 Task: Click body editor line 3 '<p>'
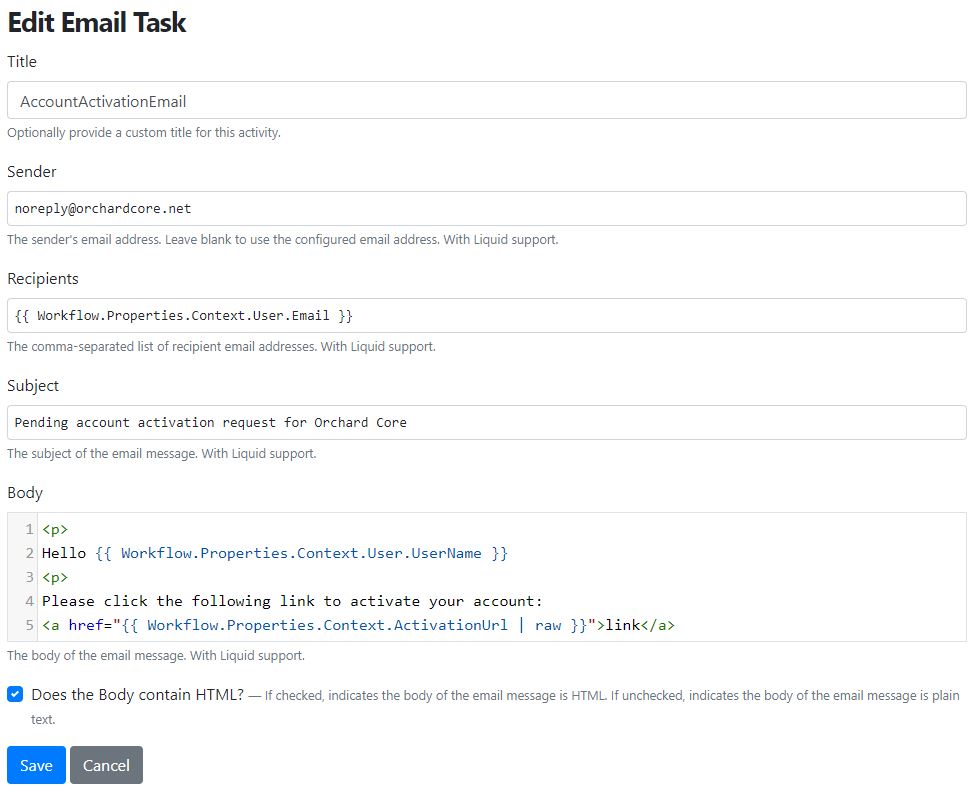tap(55, 577)
